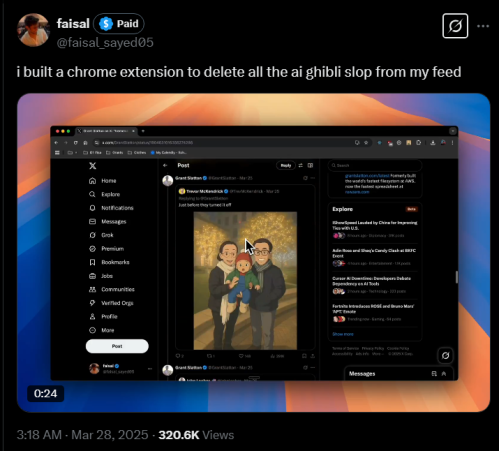The height and width of the screenshot is (451, 499).
Task: Click the Ghibli-style family image in the video
Action: coord(245,281)
